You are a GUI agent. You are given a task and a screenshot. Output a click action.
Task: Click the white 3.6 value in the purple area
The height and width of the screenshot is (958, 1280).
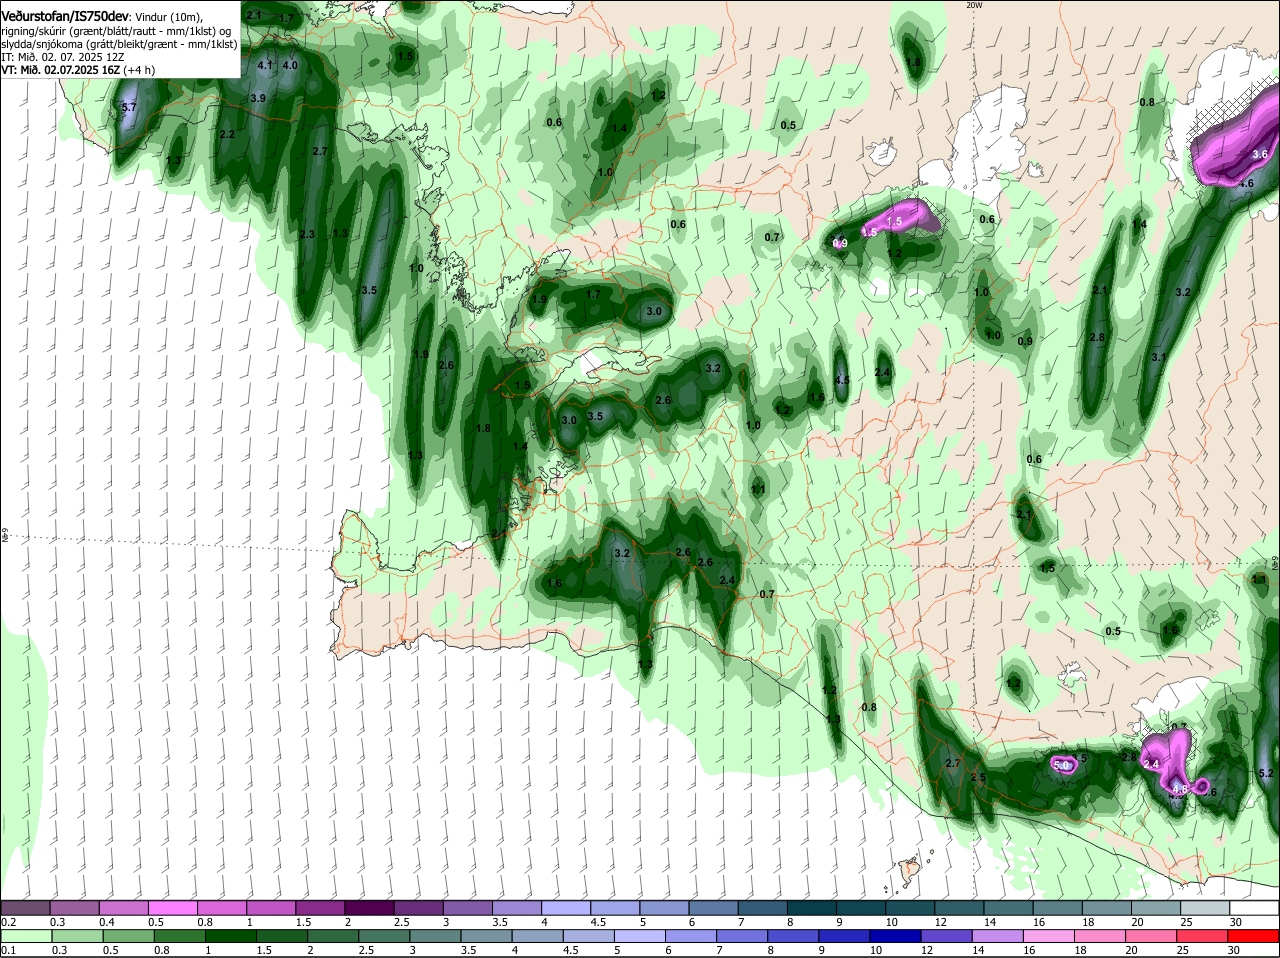tap(1260, 154)
